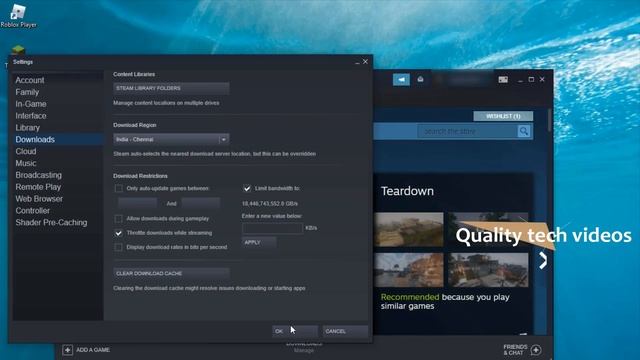This screenshot has width=640, height=360.
Task: Open bottom-right Teardown screenshot thumbnail
Action: (x=488, y=270)
